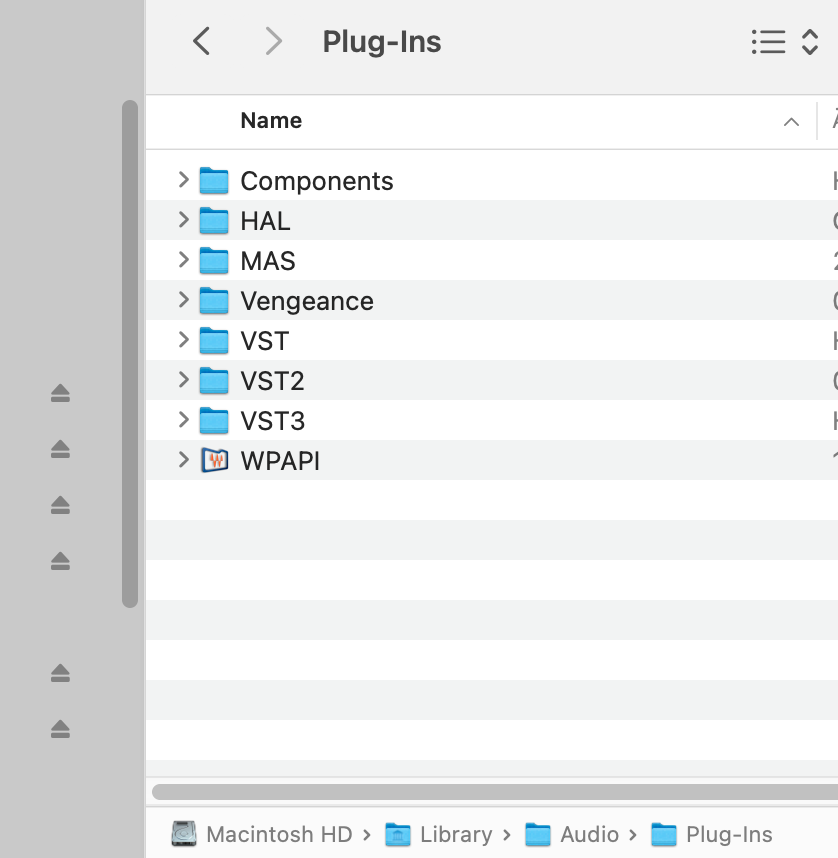Image resolution: width=838 pixels, height=858 pixels.
Task: Go forward with the right arrow button
Action: (273, 42)
